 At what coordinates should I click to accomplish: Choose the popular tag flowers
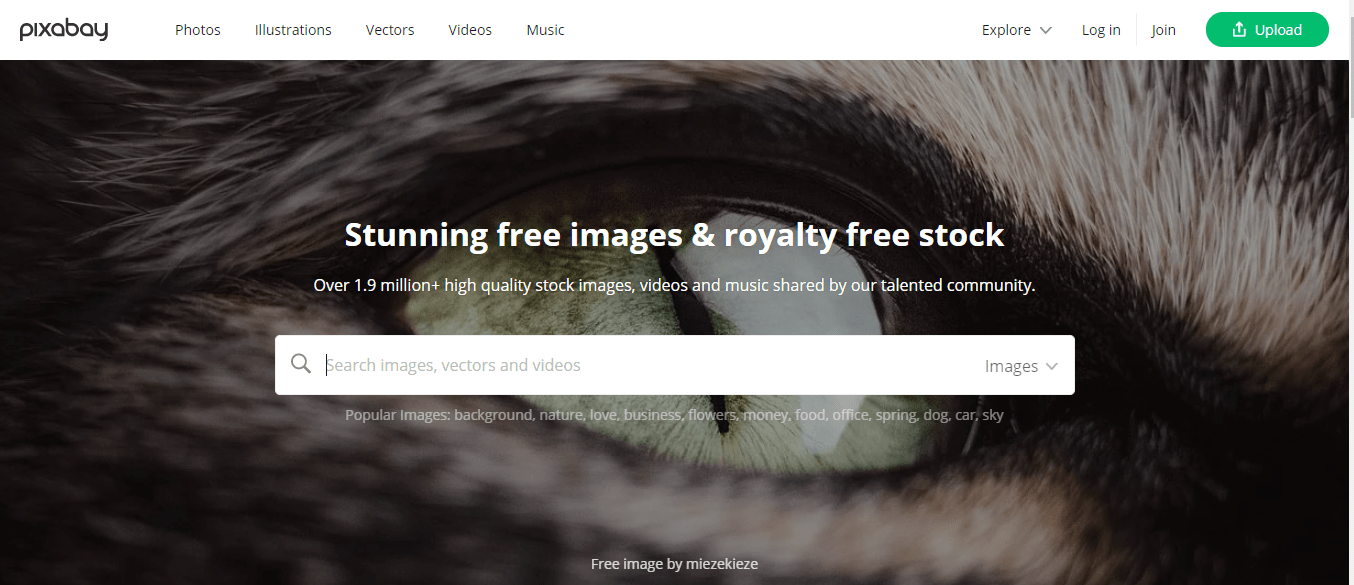click(712, 414)
